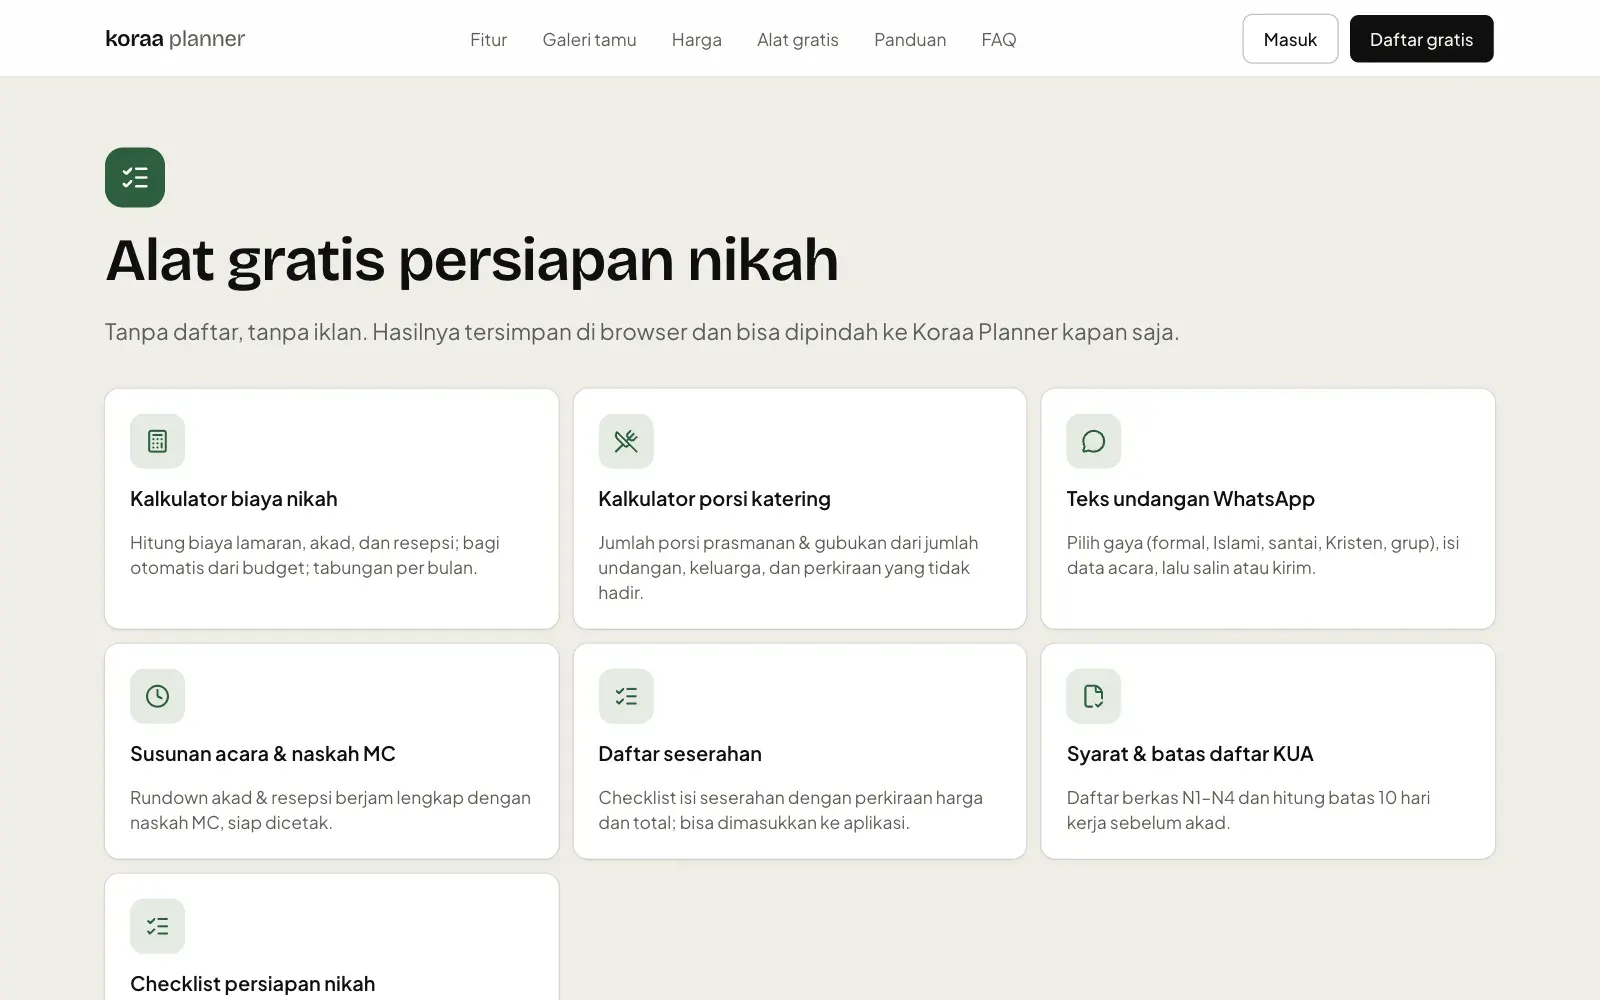The width and height of the screenshot is (1600, 1000).
Task: Click description 'Hitung biaya lamaran, akad, dan resepsi'
Action: (315, 555)
